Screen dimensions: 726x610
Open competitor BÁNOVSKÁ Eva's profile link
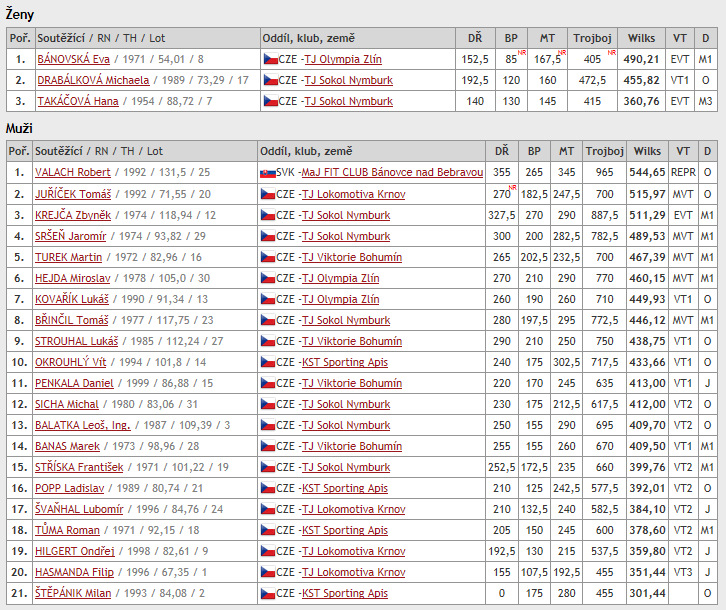(x=74, y=59)
